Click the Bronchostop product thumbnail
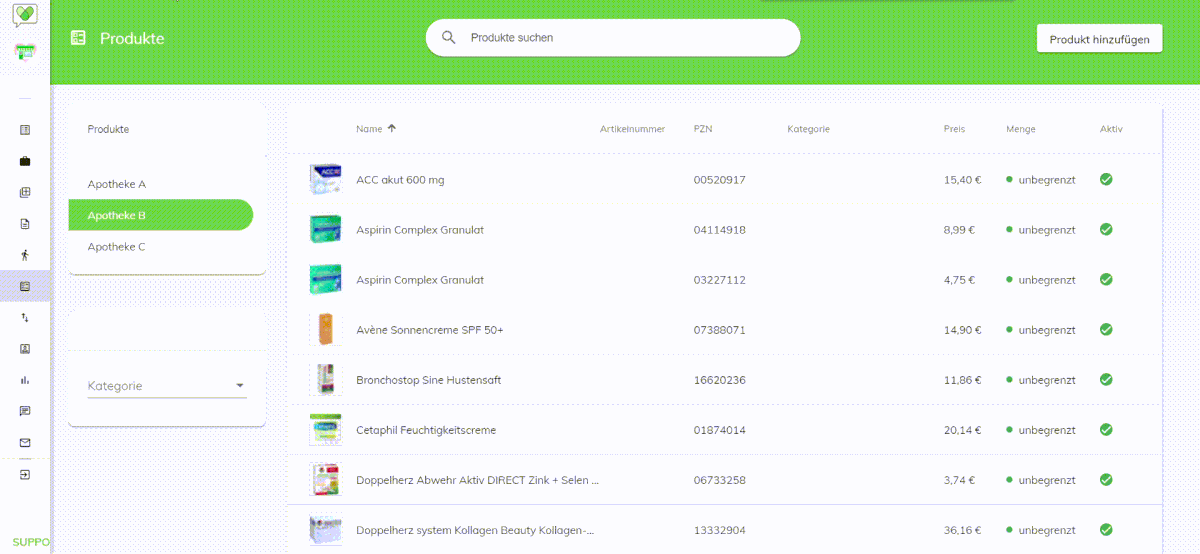This screenshot has height=554, width=1200. point(326,379)
